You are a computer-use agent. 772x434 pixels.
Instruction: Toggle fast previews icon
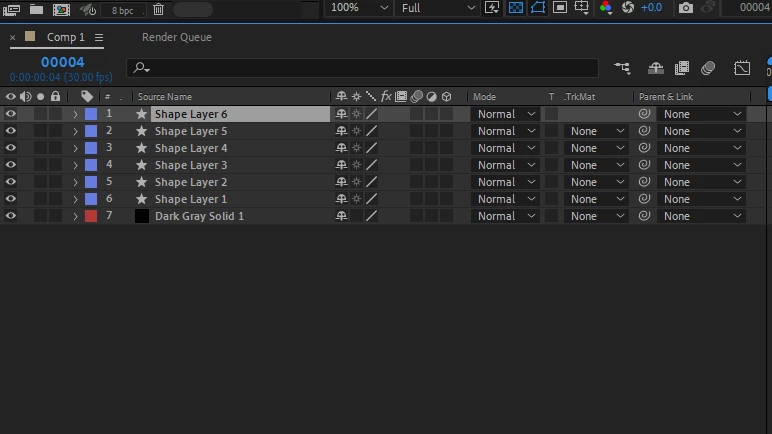click(x=492, y=7)
